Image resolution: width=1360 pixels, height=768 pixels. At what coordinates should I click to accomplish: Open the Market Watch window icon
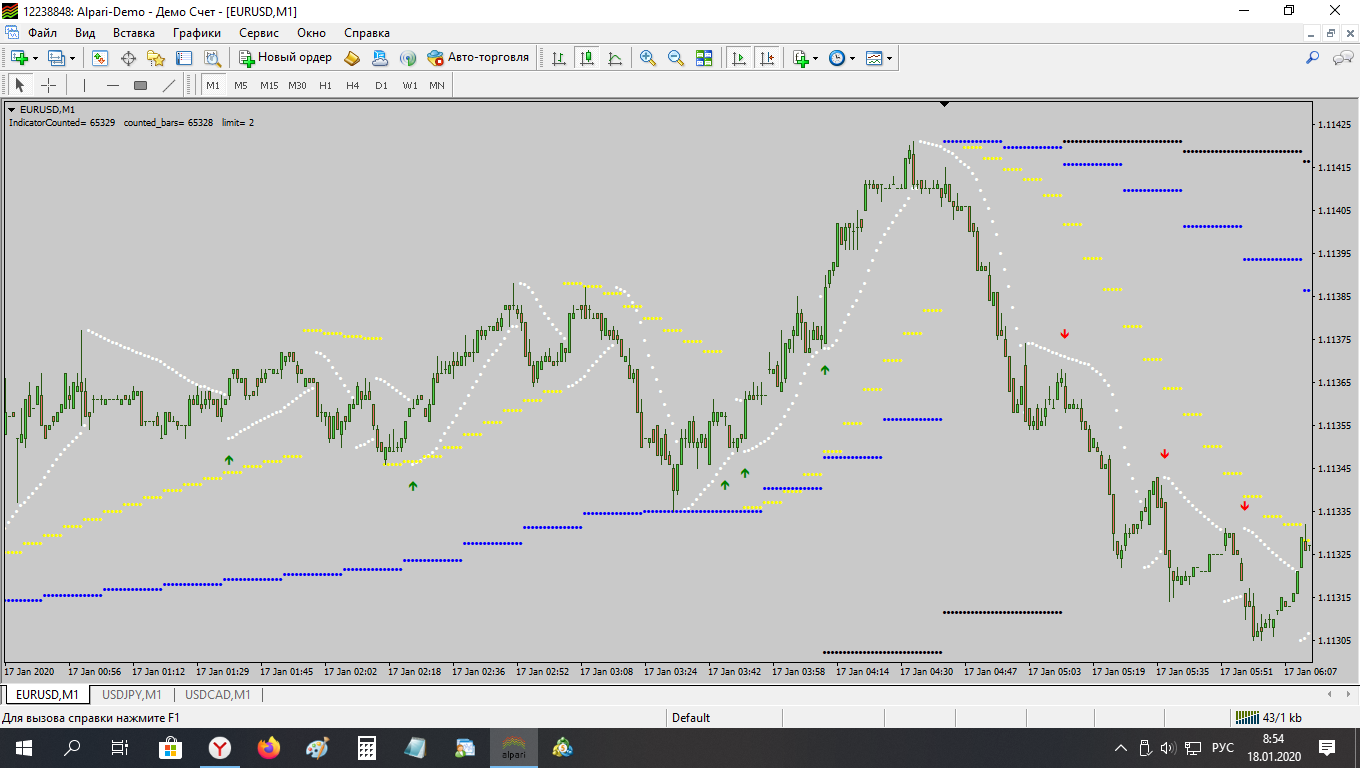click(100, 58)
